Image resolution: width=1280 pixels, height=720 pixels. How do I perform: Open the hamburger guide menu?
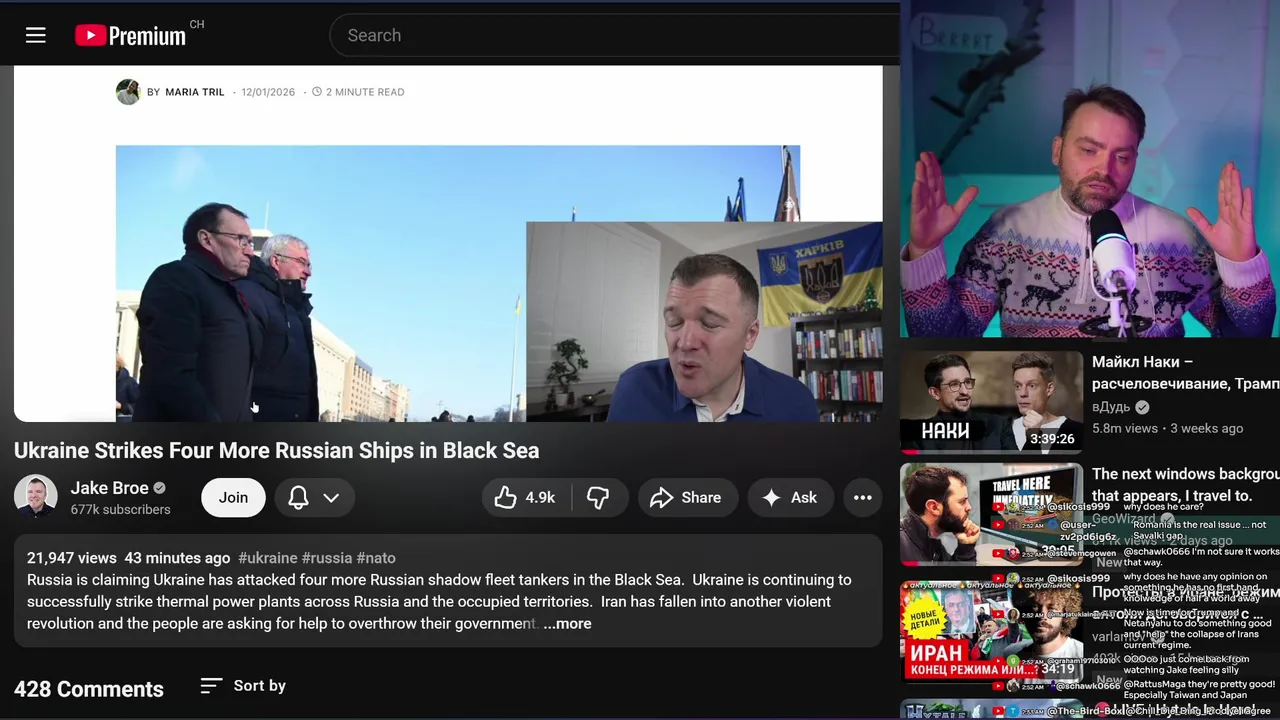click(36, 35)
